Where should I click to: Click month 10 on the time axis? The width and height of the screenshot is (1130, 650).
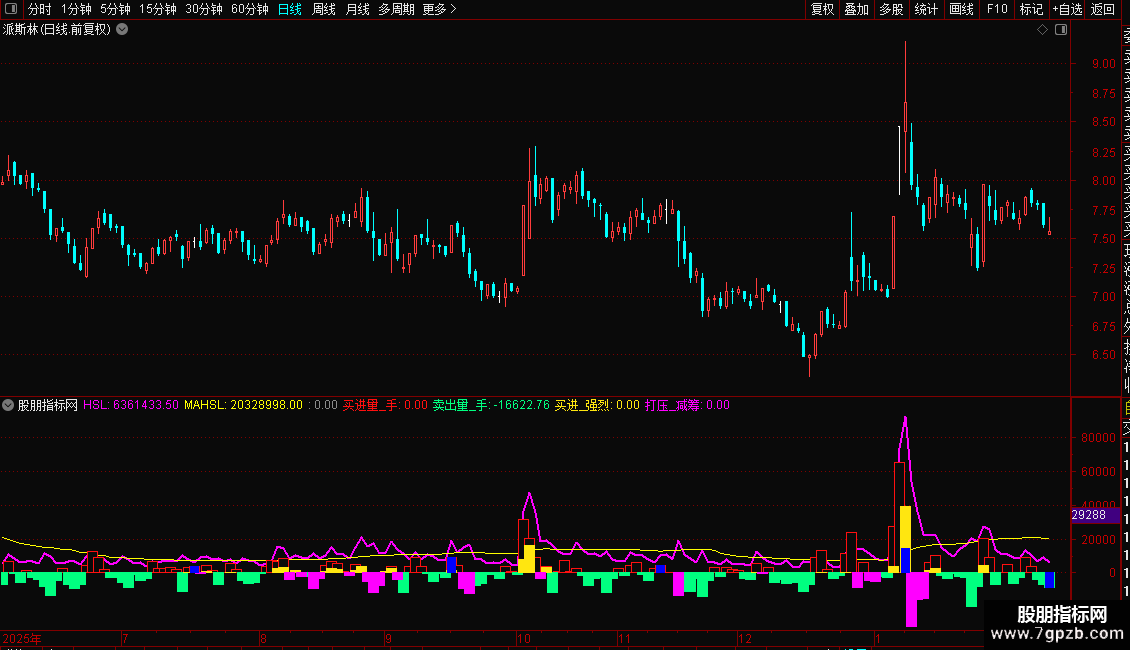point(524,638)
